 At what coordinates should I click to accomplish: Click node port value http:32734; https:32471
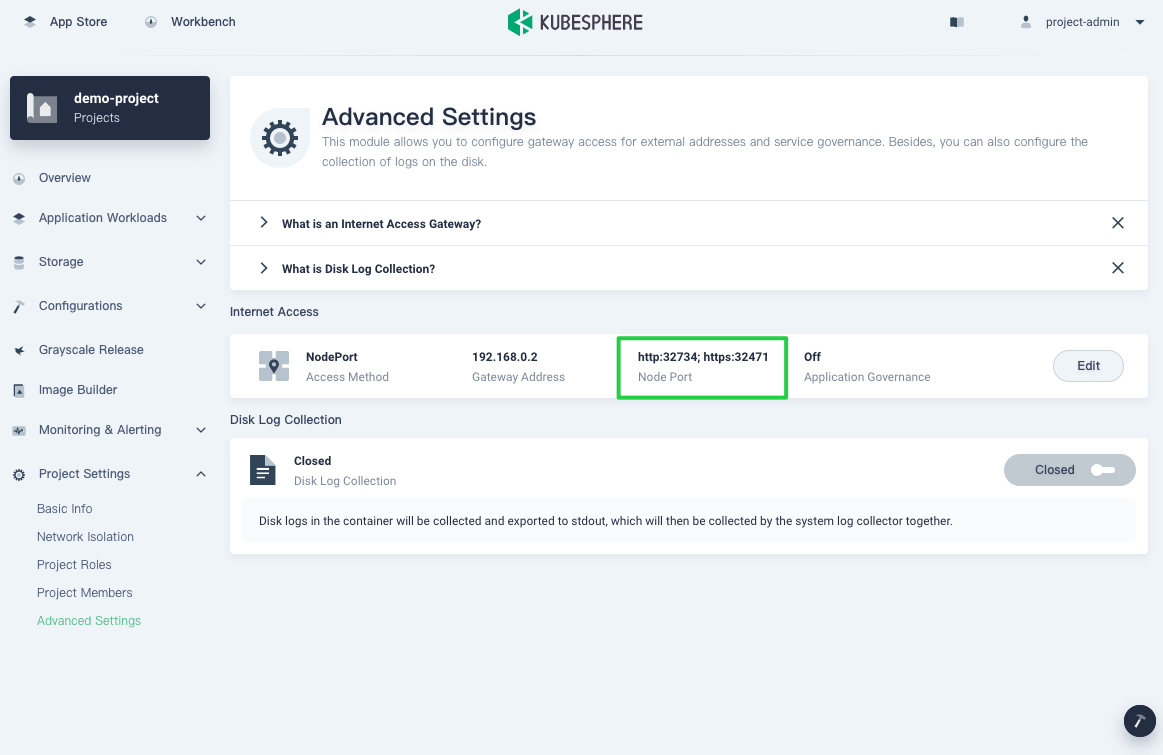click(x=703, y=357)
